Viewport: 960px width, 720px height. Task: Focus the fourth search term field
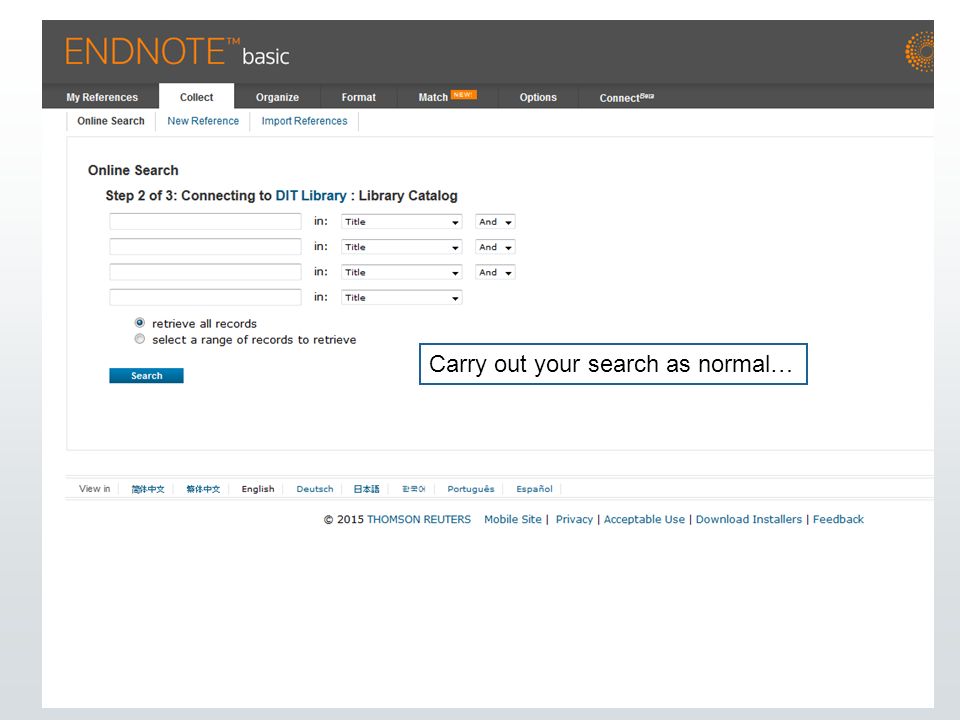coord(205,297)
